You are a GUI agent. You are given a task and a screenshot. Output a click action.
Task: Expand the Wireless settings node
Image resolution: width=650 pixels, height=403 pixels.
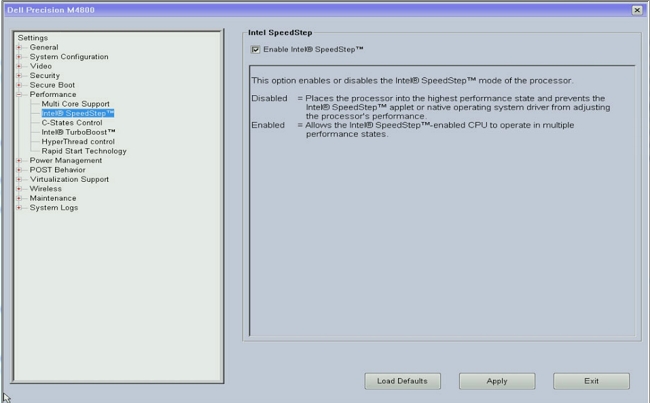[19, 189]
